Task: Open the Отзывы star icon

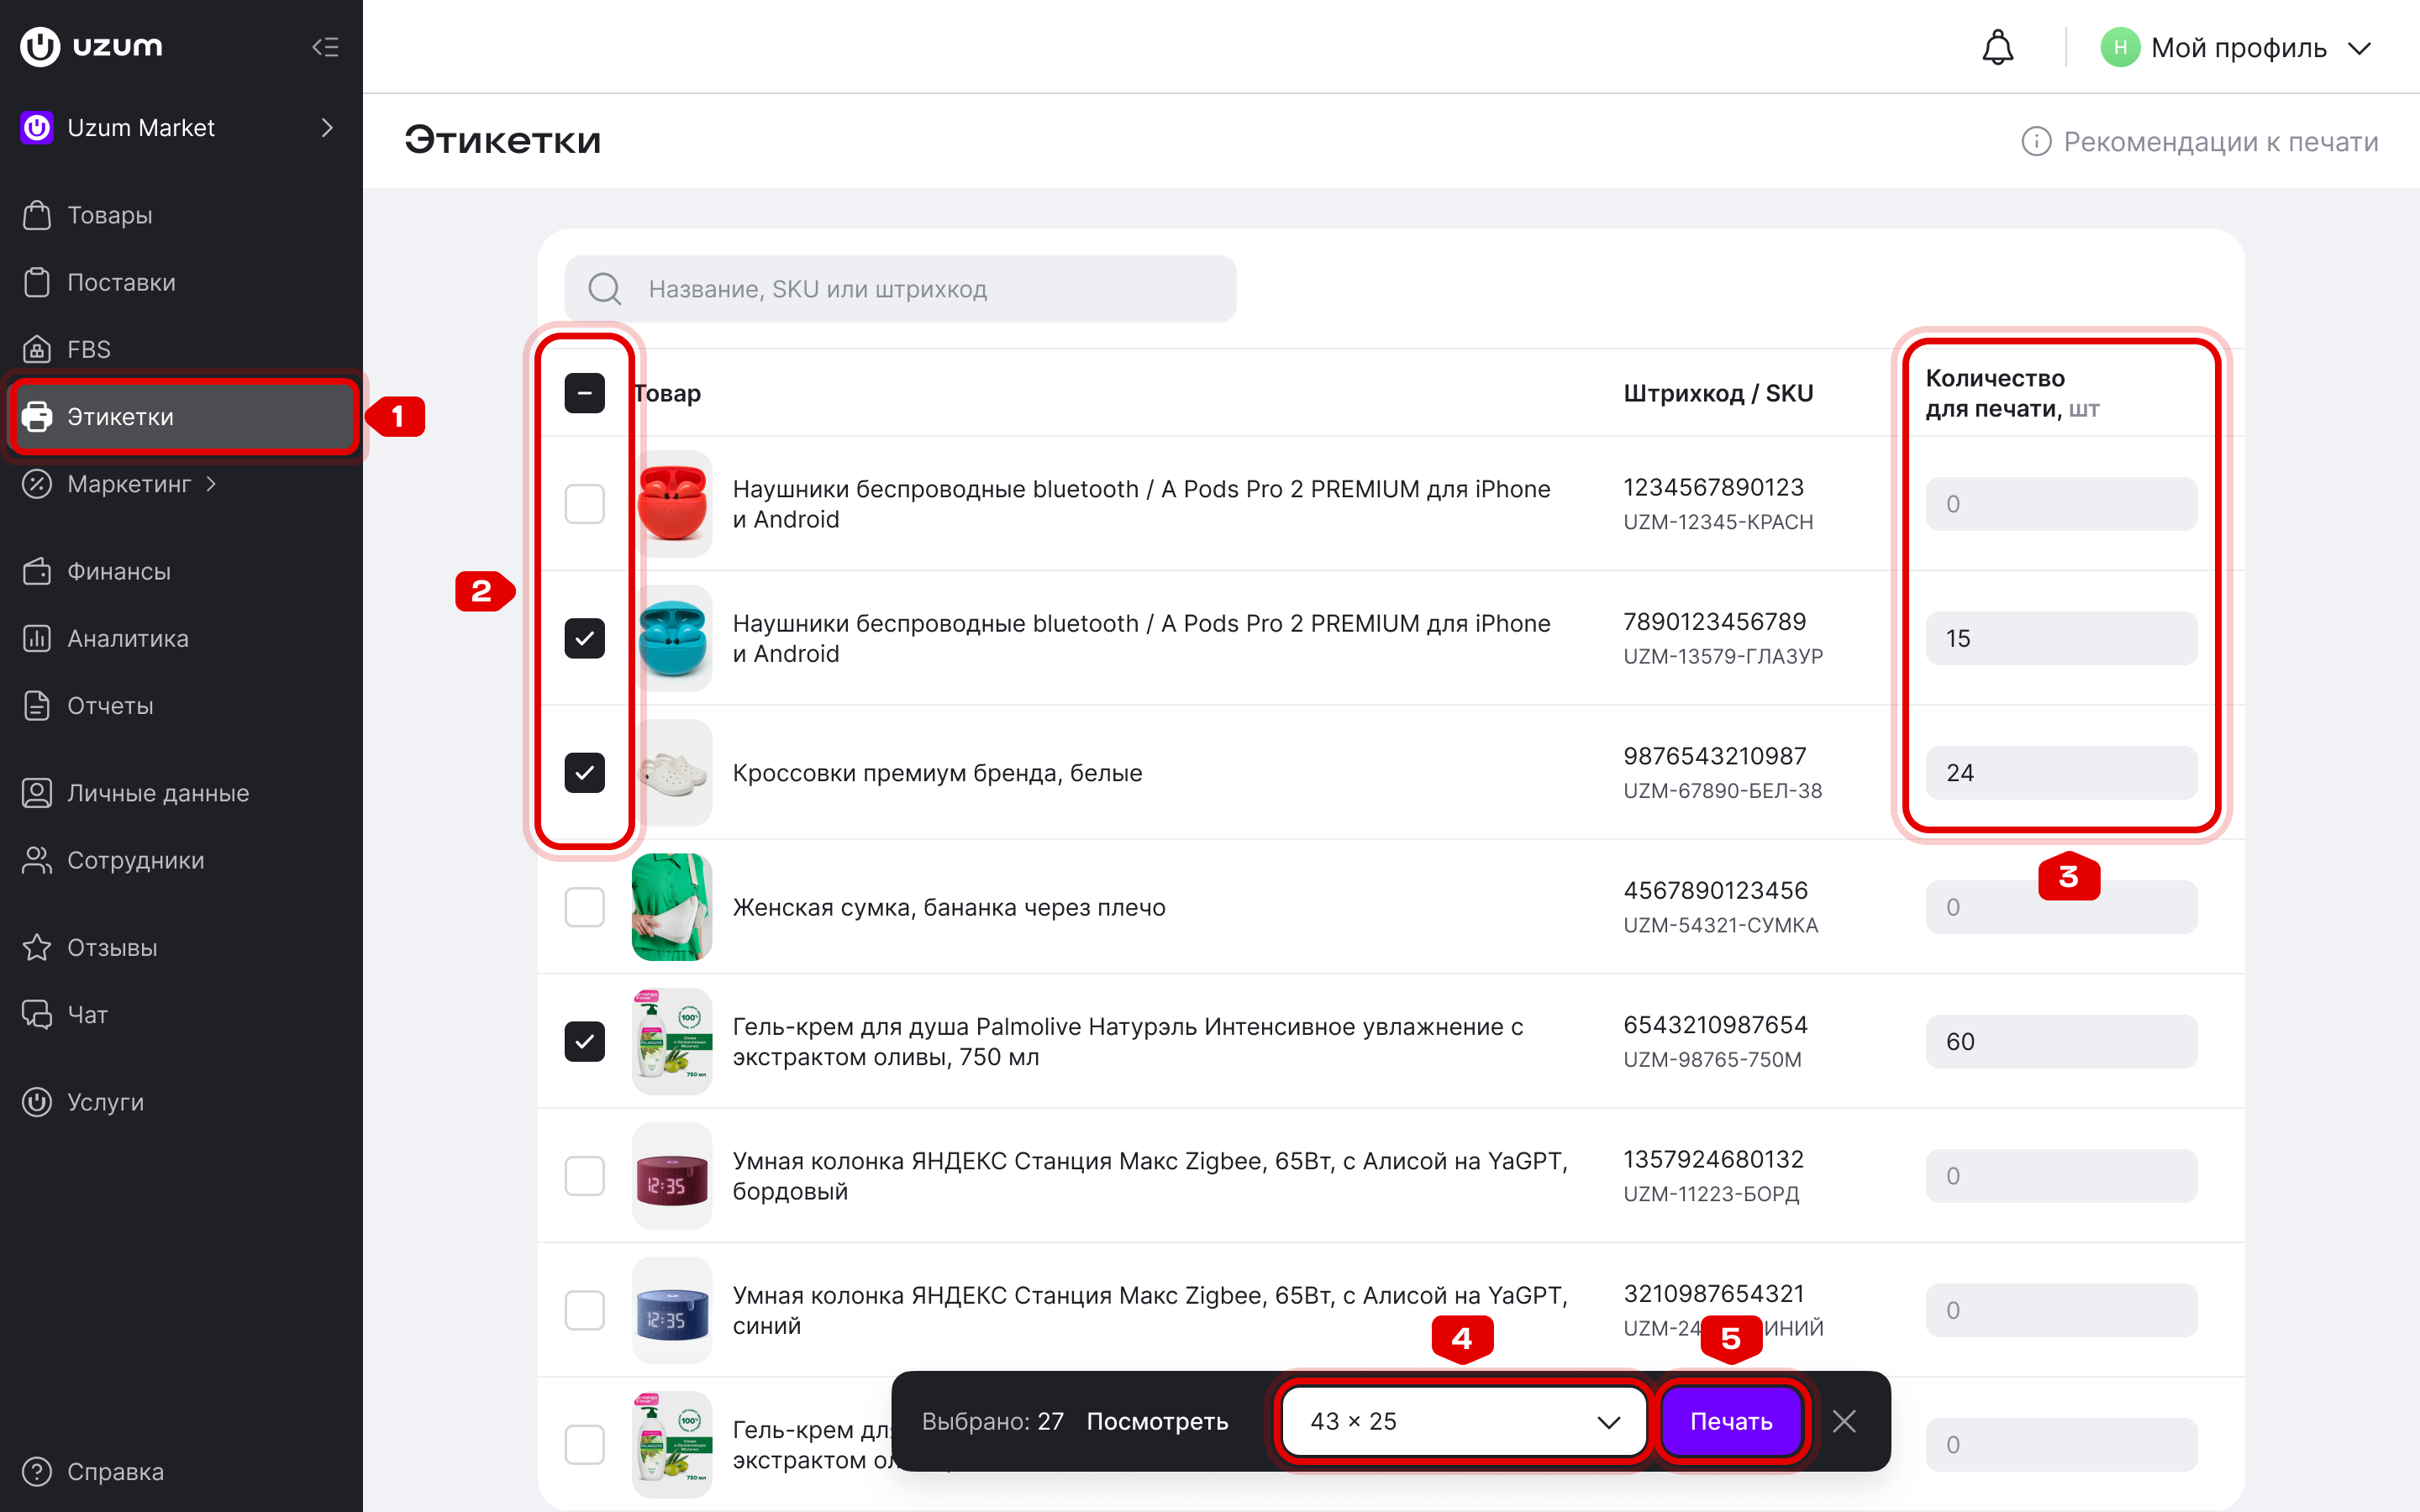Action: point(37,947)
